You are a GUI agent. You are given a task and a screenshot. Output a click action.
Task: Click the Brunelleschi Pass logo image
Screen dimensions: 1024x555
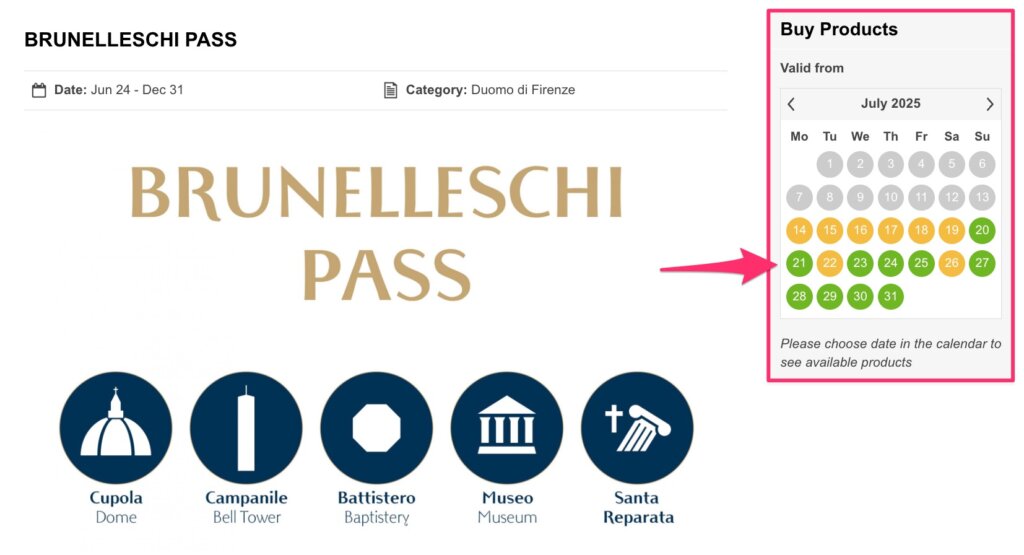376,232
